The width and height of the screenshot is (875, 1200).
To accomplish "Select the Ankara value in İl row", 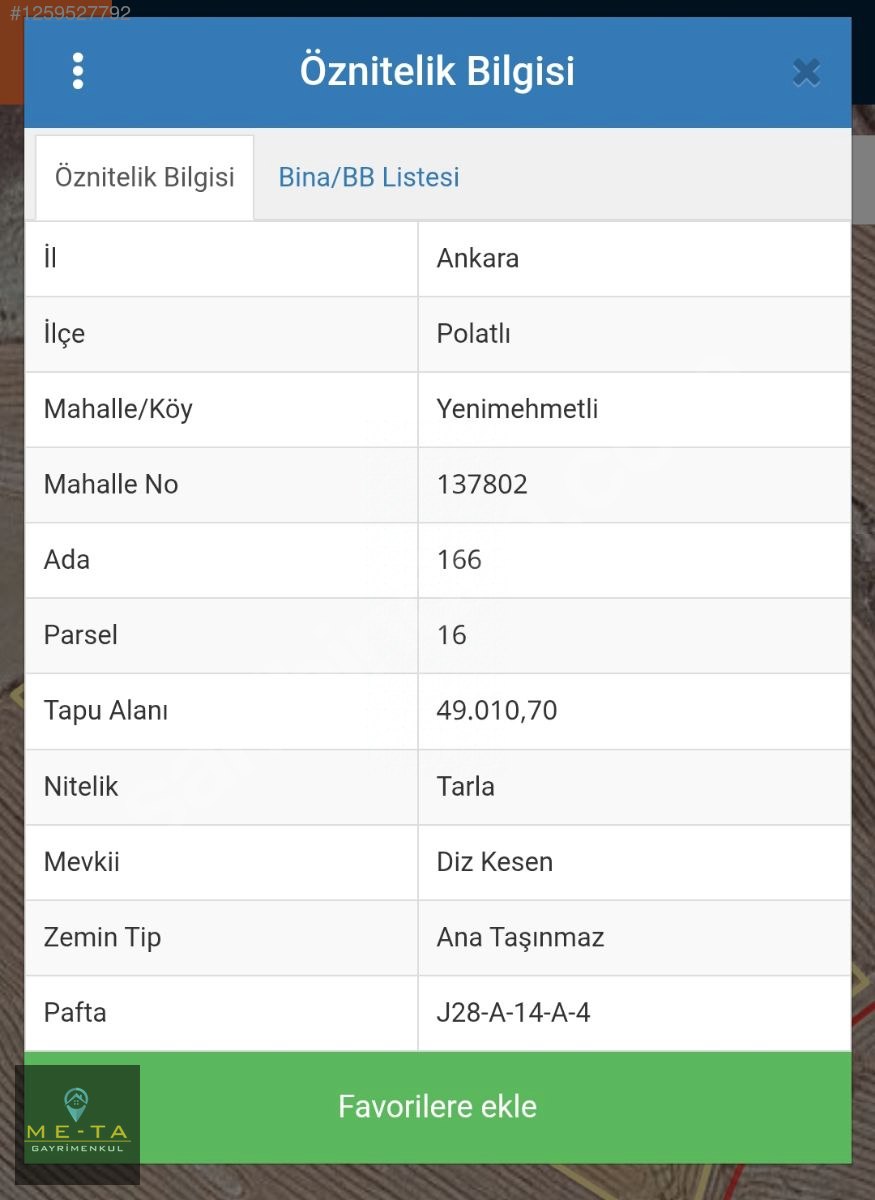I will tap(478, 259).
